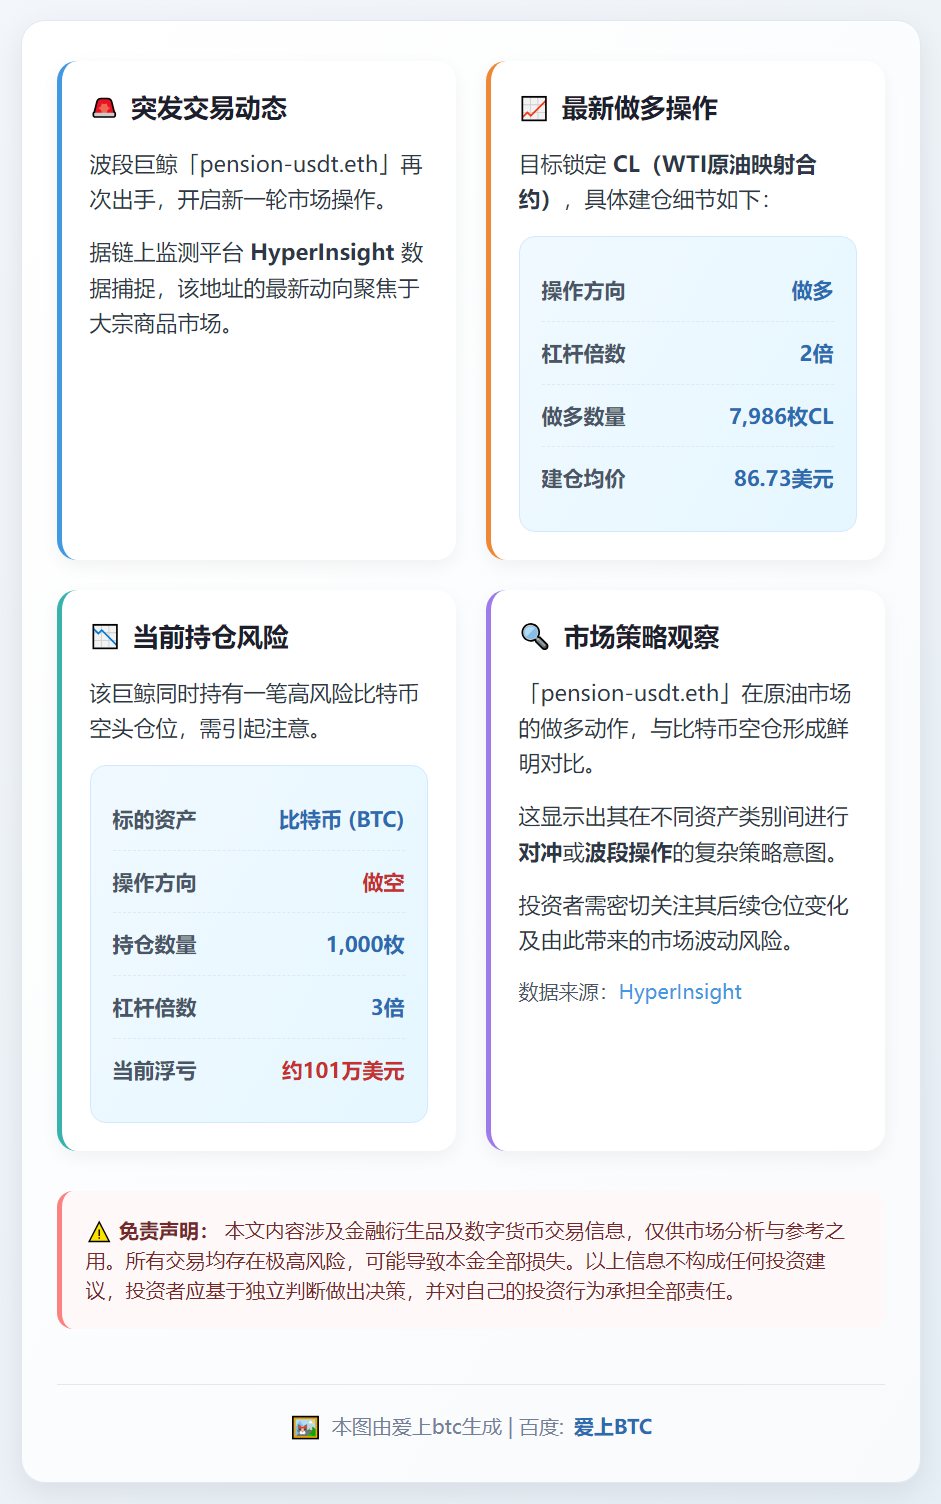Click the 突发交易动态 heading

pyautogui.click(x=209, y=108)
